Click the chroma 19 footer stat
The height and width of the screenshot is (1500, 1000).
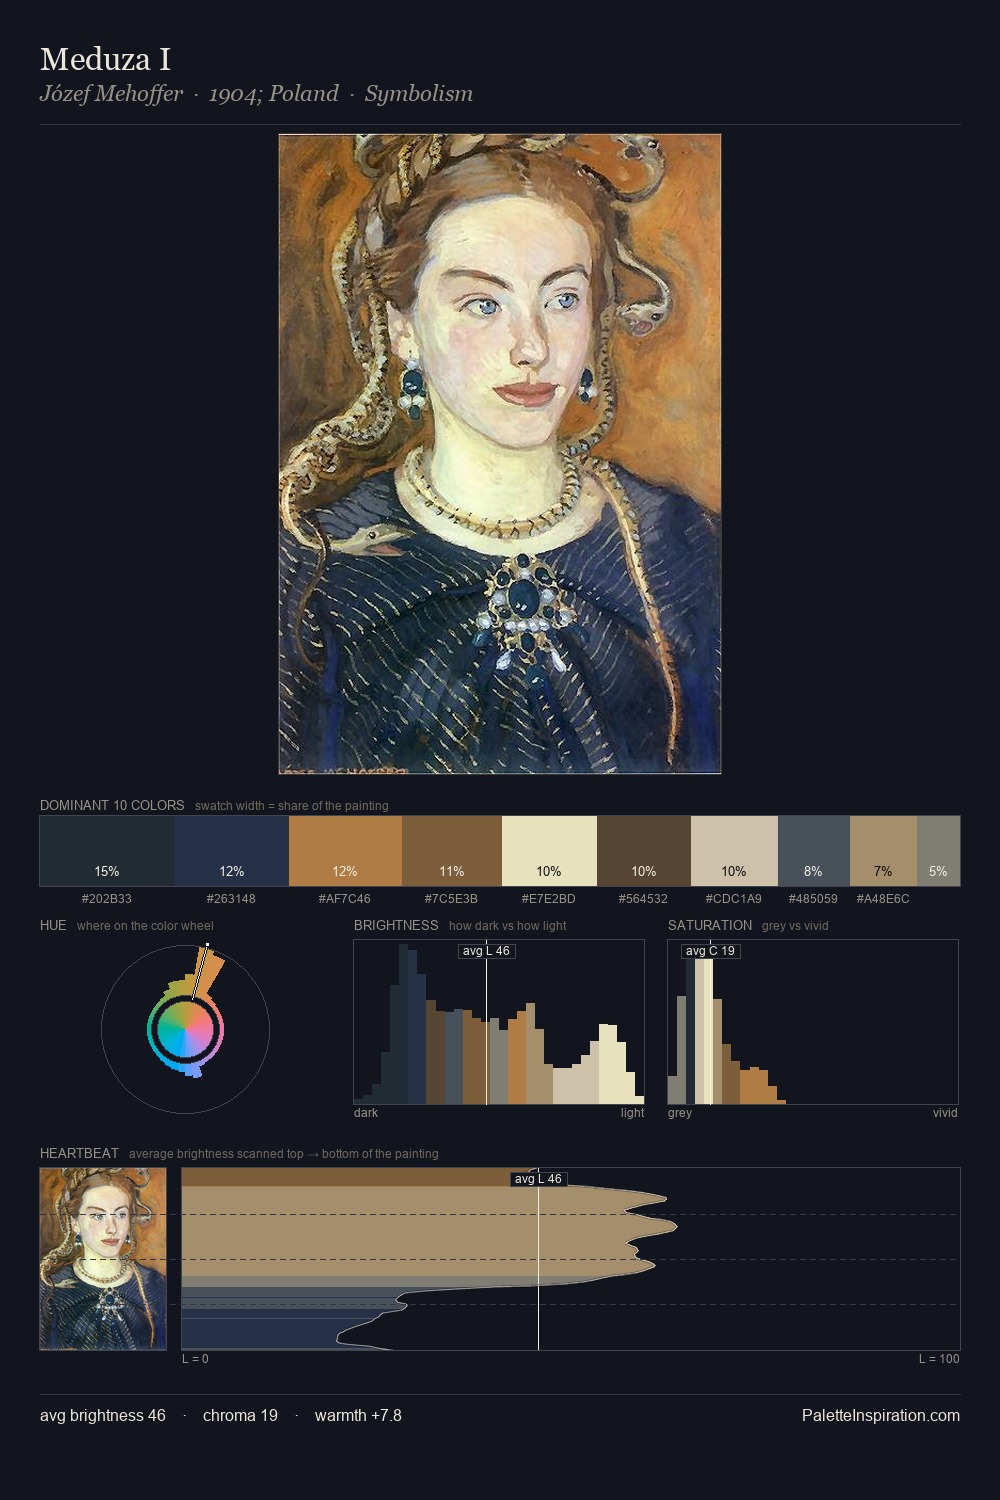point(240,1415)
